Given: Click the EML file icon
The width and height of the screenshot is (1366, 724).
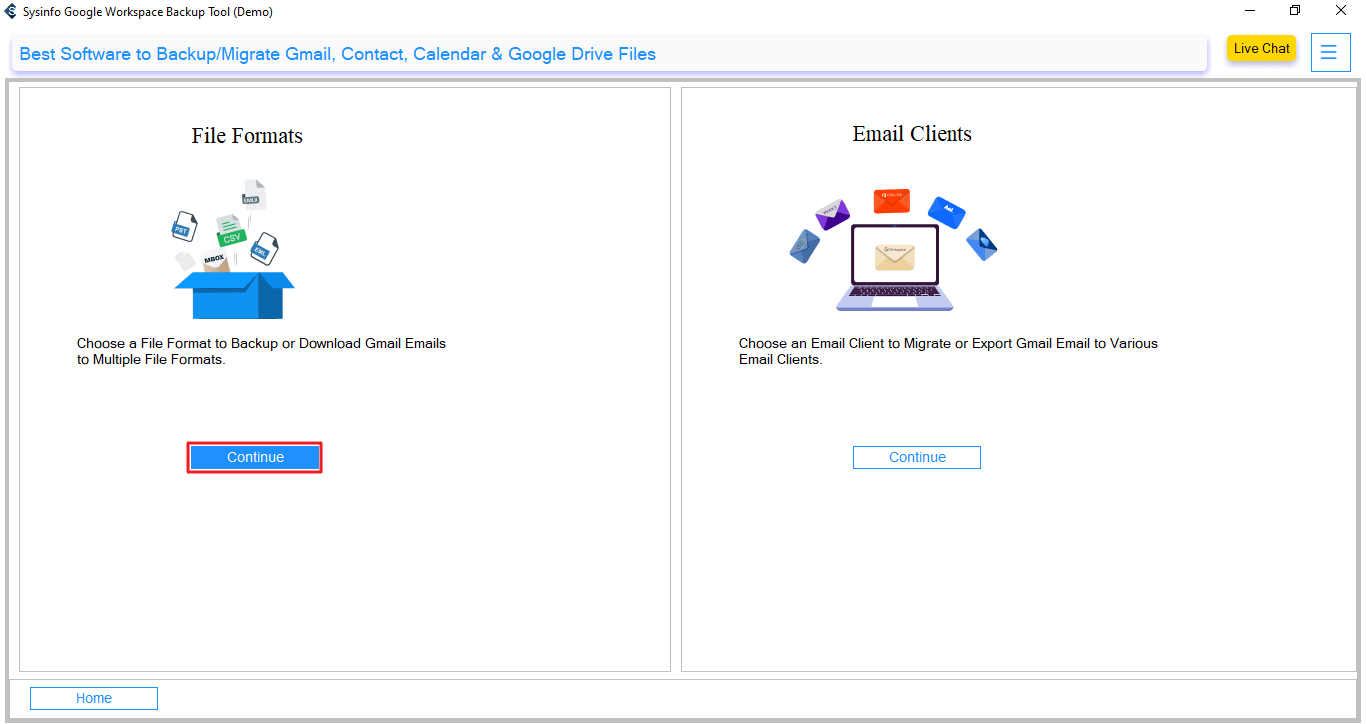Looking at the screenshot, I should pos(264,249).
